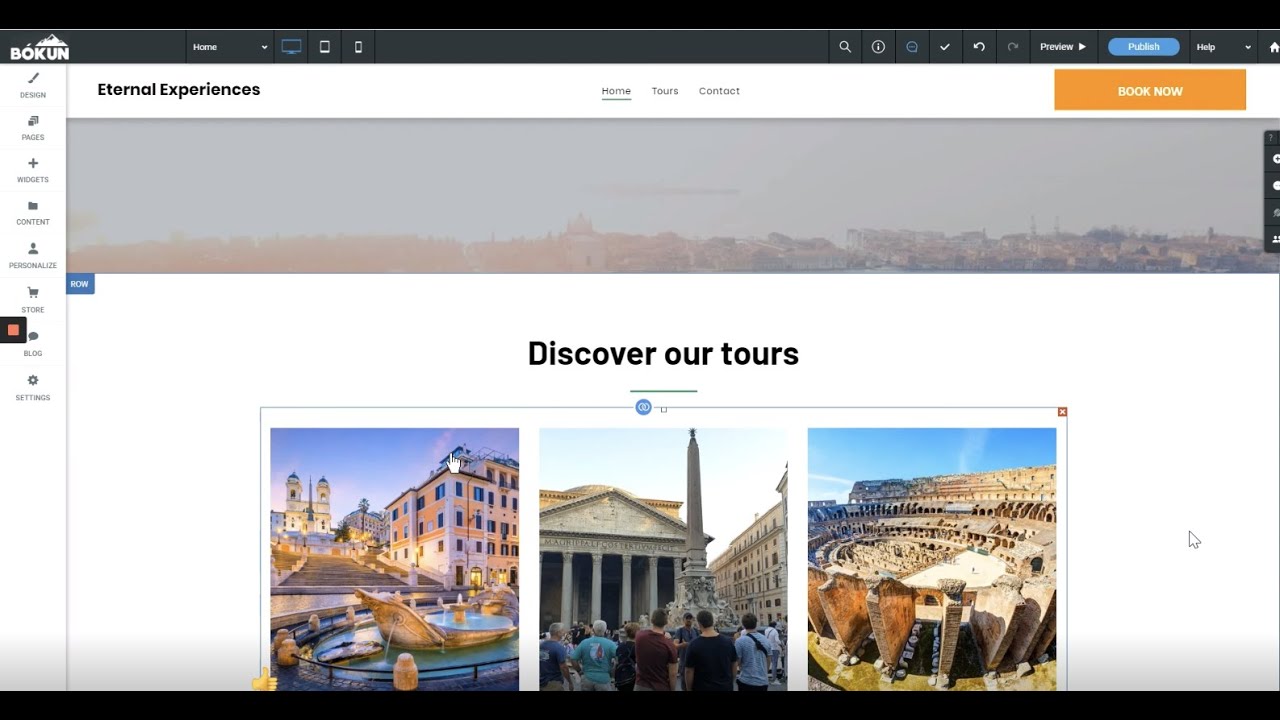Image resolution: width=1280 pixels, height=720 pixels.
Task: Redo the last change
Action: pyautogui.click(x=1013, y=47)
